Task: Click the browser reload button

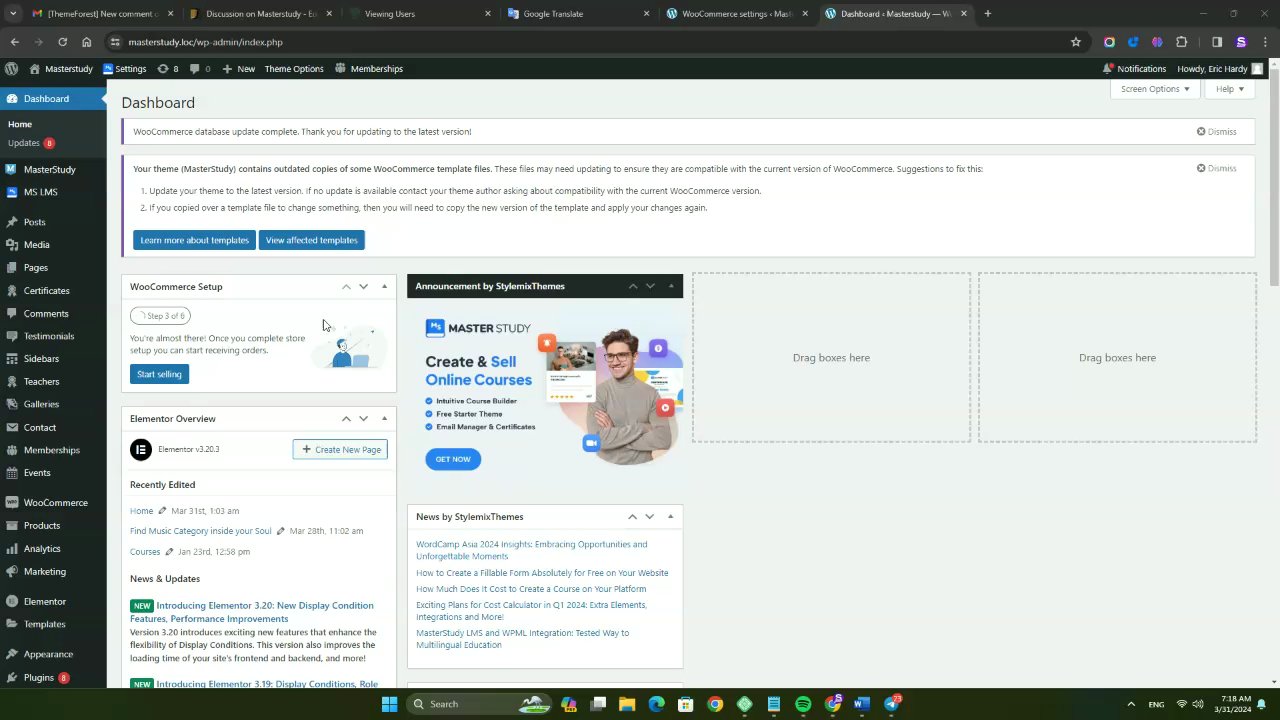Action: [x=62, y=42]
